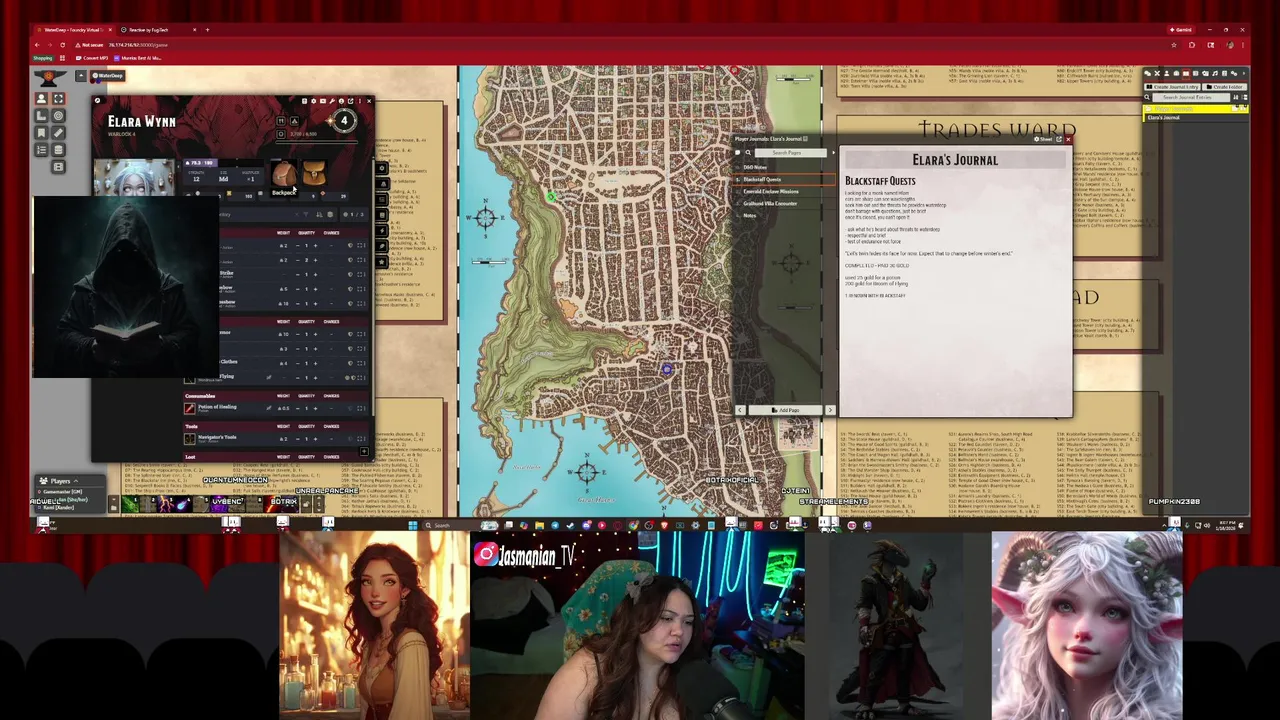Click Create Journal Entry button

tap(1172, 87)
